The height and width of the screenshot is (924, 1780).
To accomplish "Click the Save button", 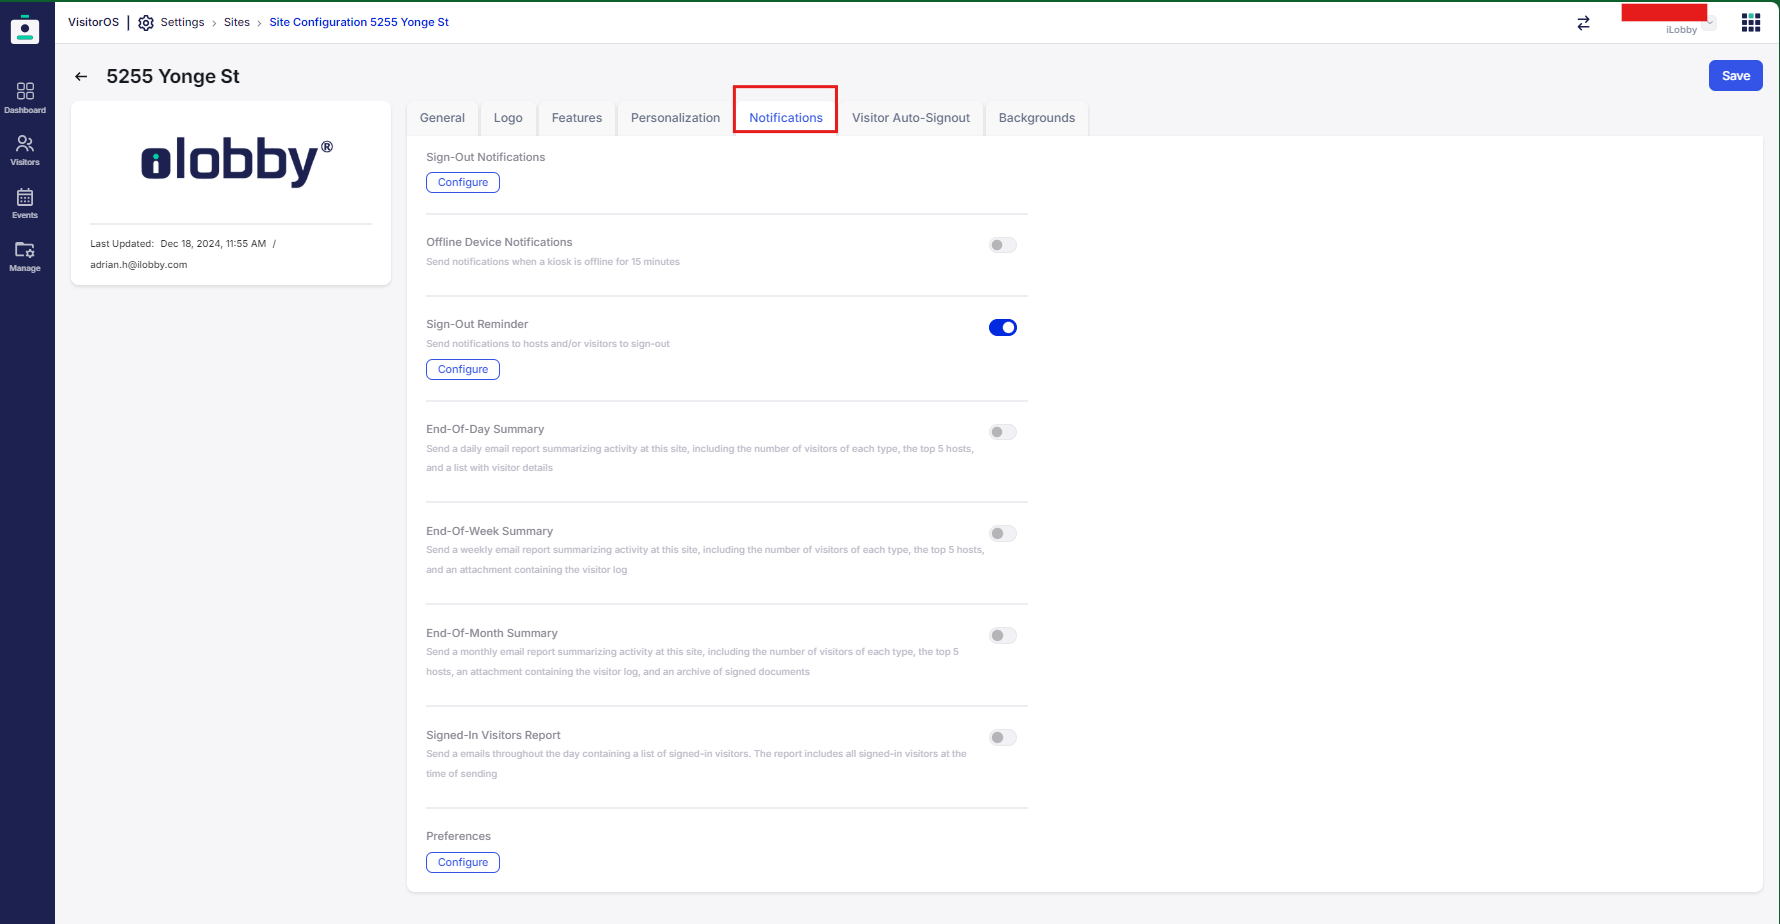I will (1735, 76).
